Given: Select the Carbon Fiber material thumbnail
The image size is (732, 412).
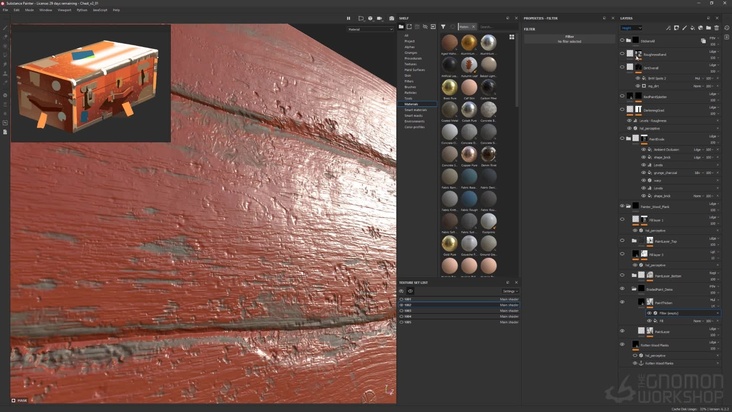Looking at the screenshot, I should pos(488,87).
